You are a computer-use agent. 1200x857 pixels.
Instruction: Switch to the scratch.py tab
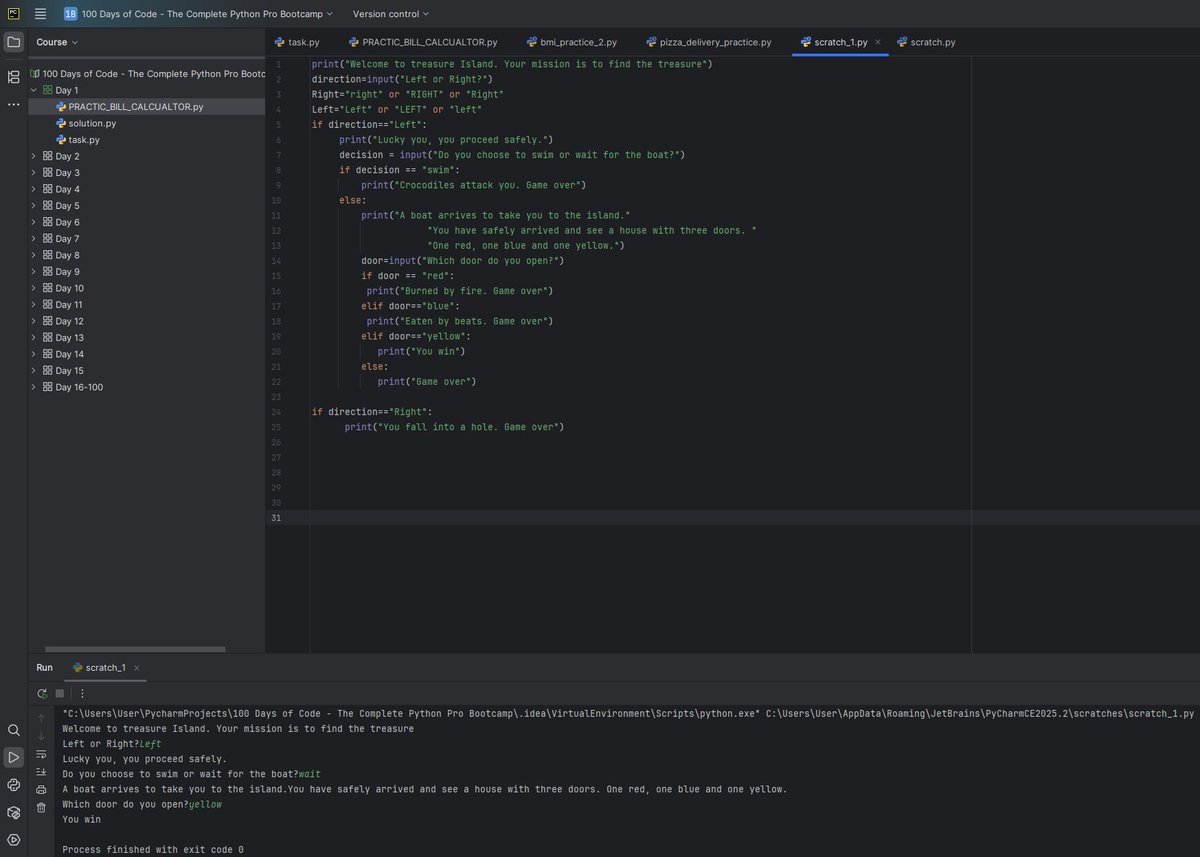(926, 42)
